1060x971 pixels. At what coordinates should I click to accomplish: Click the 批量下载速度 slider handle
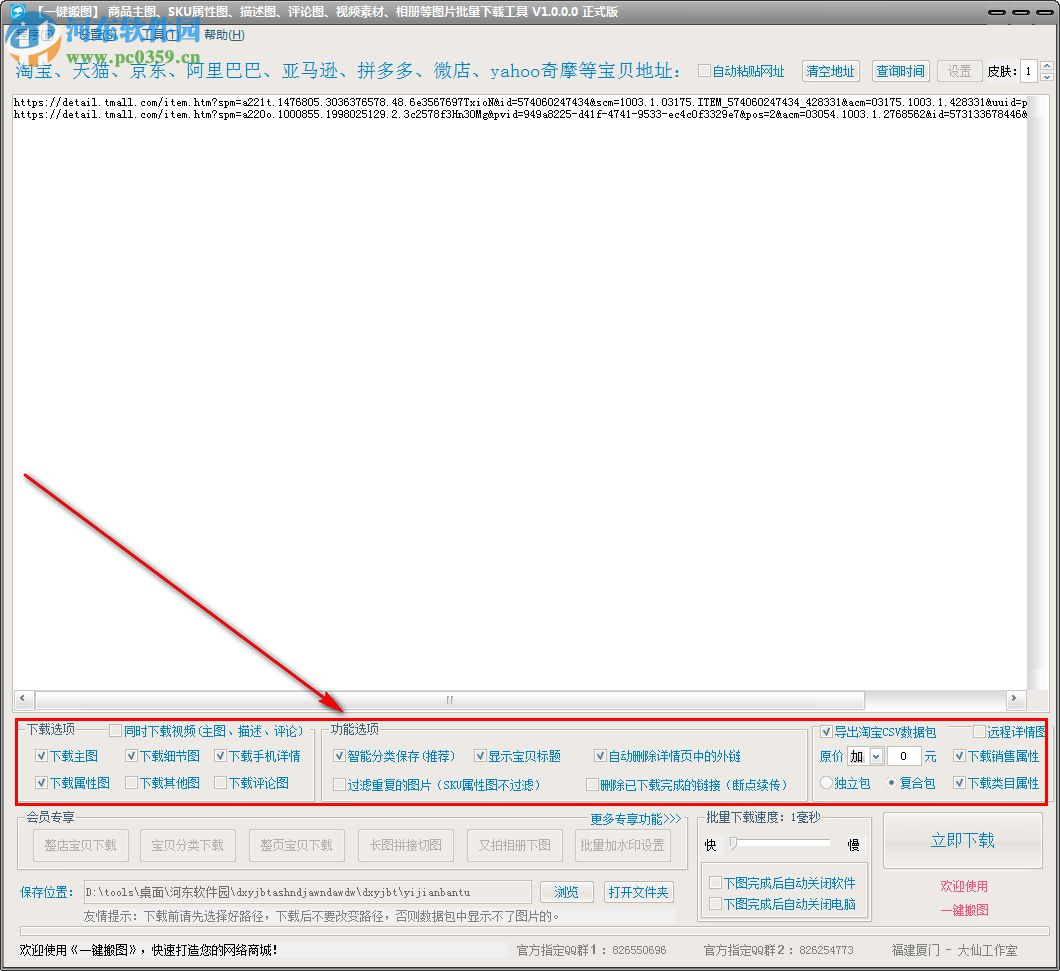[733, 843]
